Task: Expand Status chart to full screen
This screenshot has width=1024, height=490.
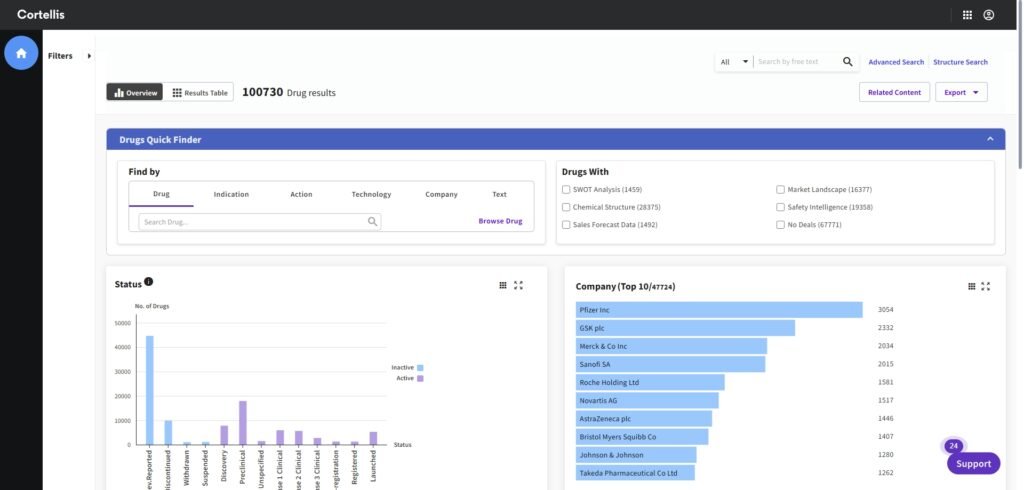Action: pyautogui.click(x=518, y=285)
